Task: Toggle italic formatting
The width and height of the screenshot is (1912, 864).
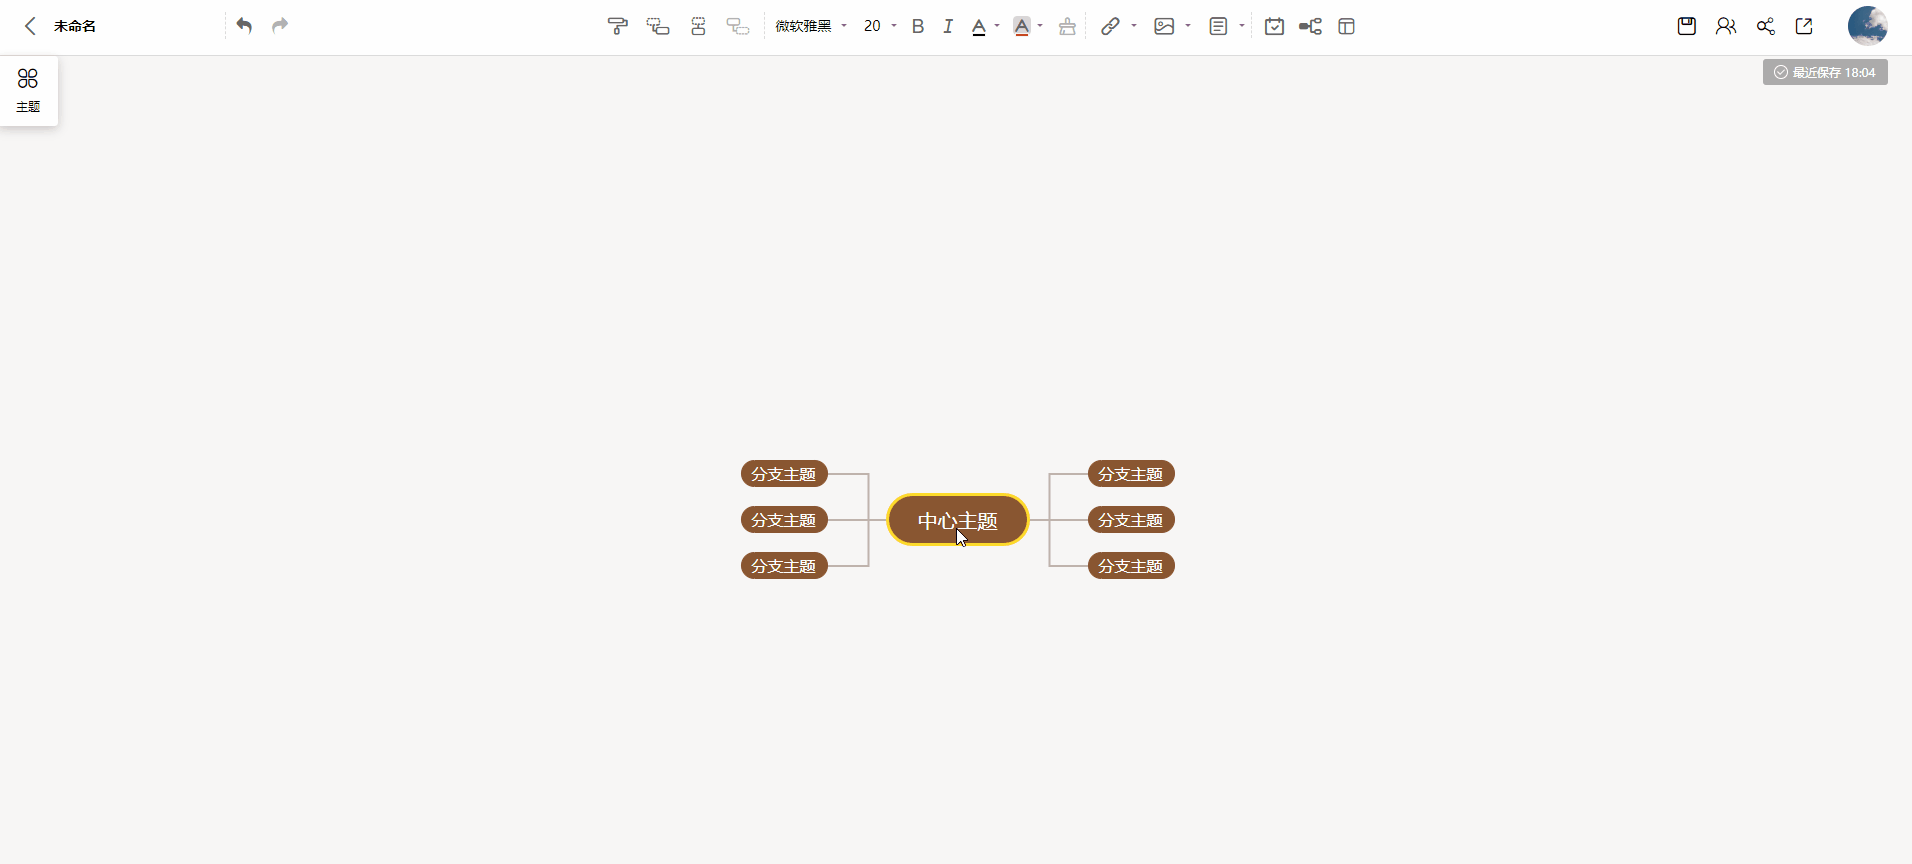Action: coord(948,27)
